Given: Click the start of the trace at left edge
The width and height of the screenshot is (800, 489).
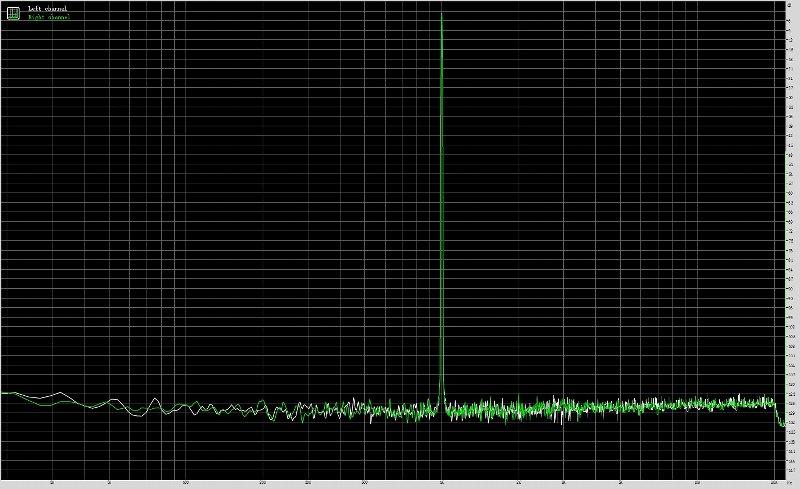Looking at the screenshot, I should click(3, 393).
